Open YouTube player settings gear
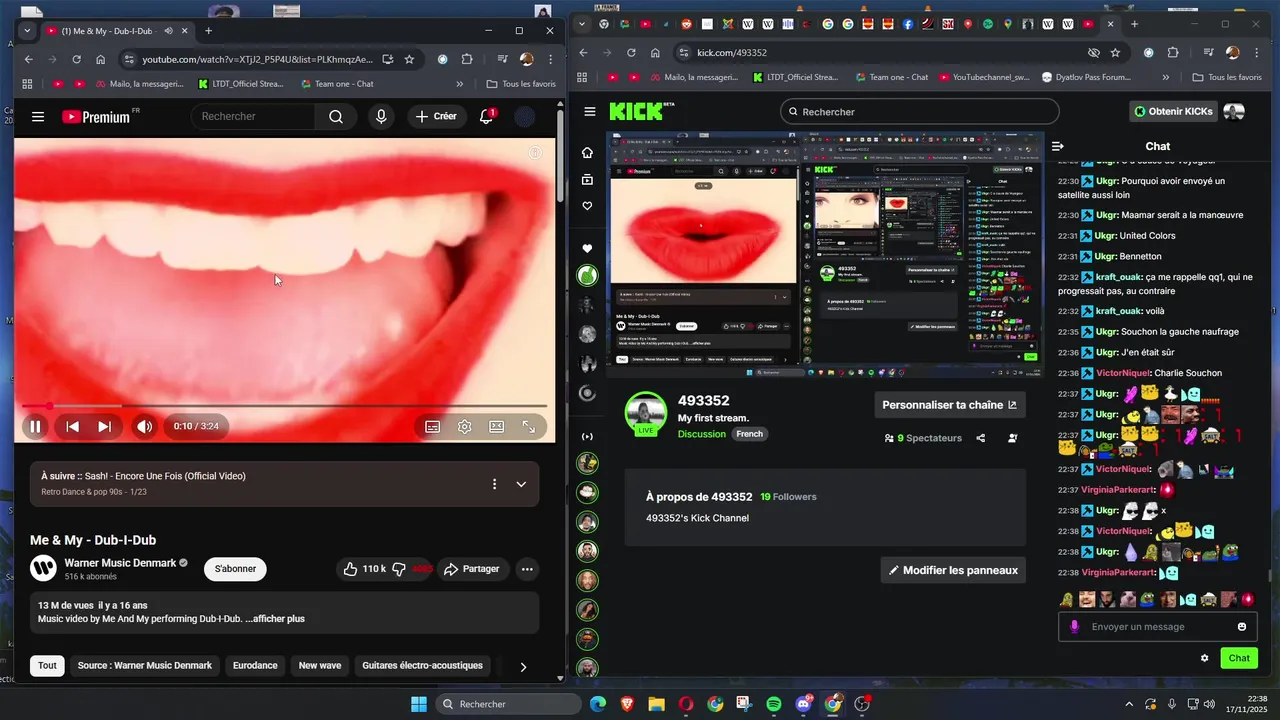 [465, 426]
